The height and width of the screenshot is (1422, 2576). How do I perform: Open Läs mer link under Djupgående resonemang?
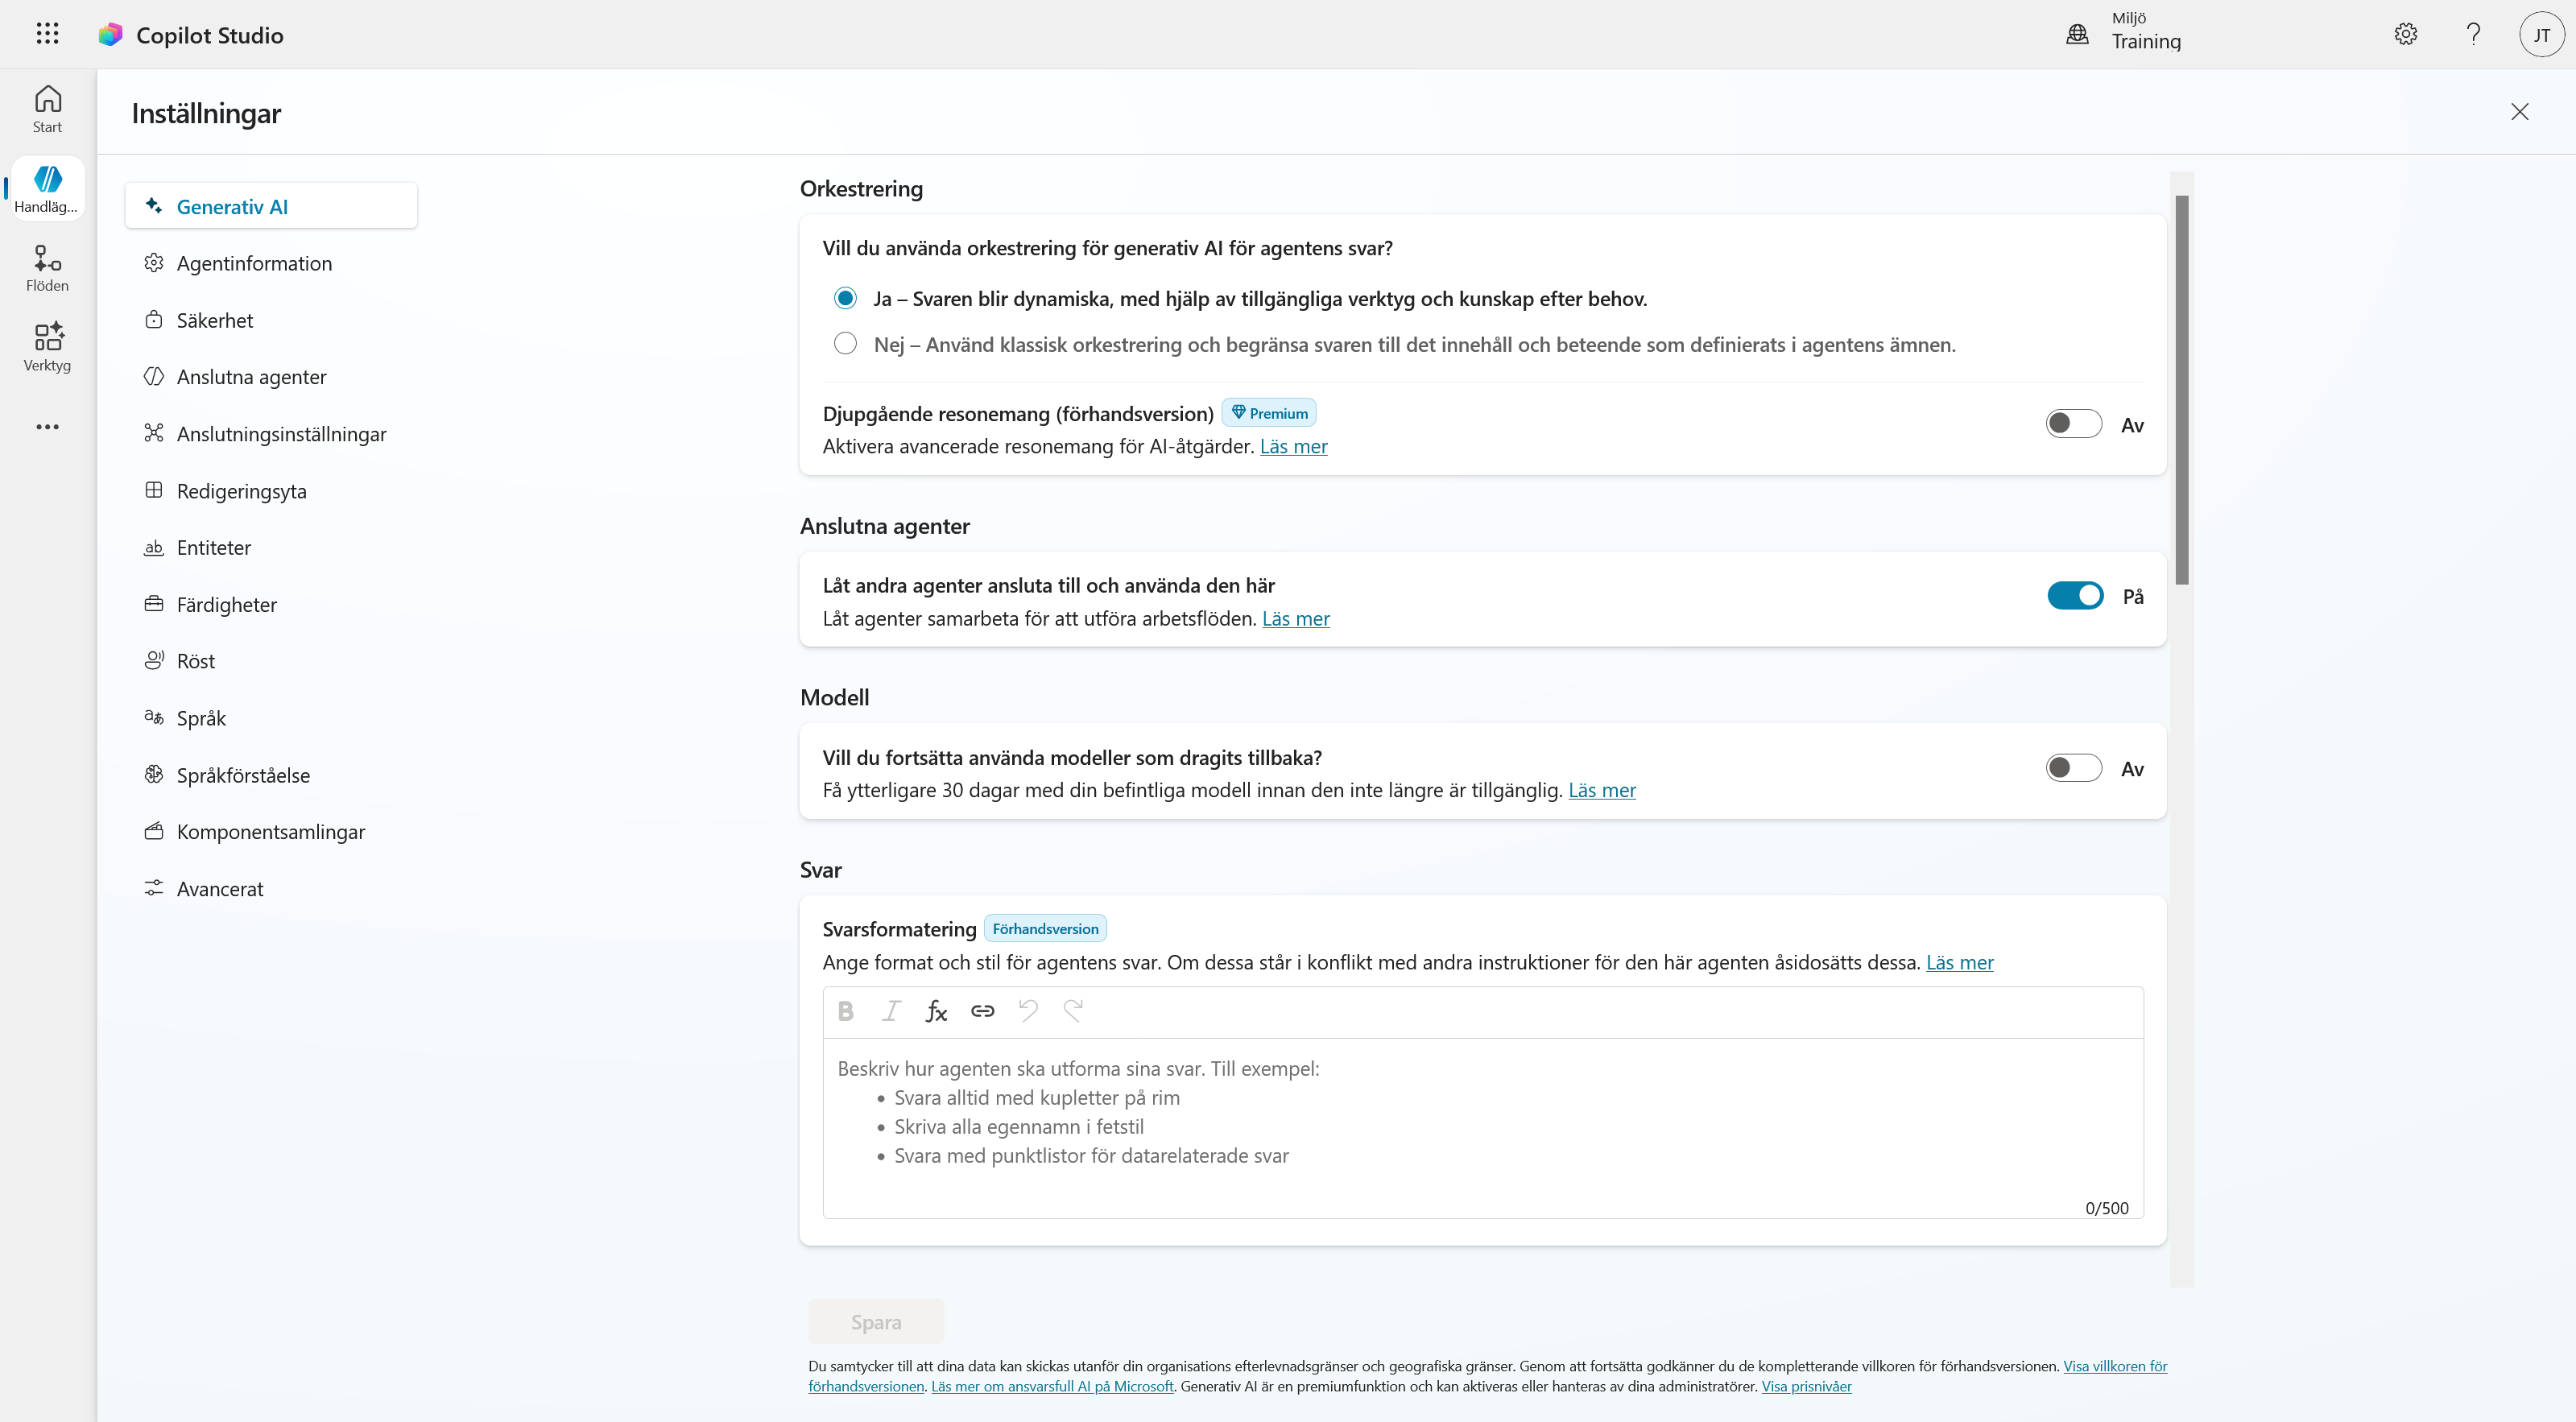(x=1293, y=446)
